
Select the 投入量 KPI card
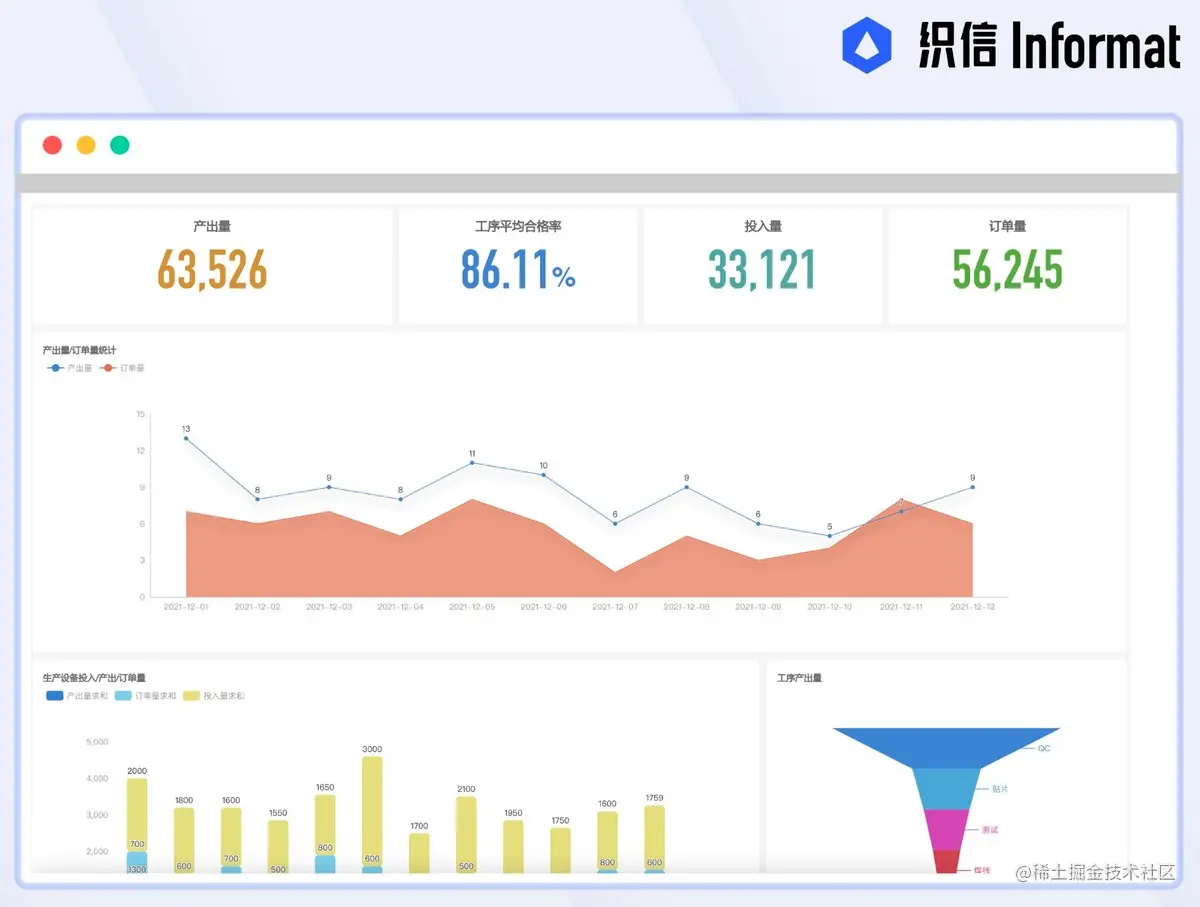point(763,264)
